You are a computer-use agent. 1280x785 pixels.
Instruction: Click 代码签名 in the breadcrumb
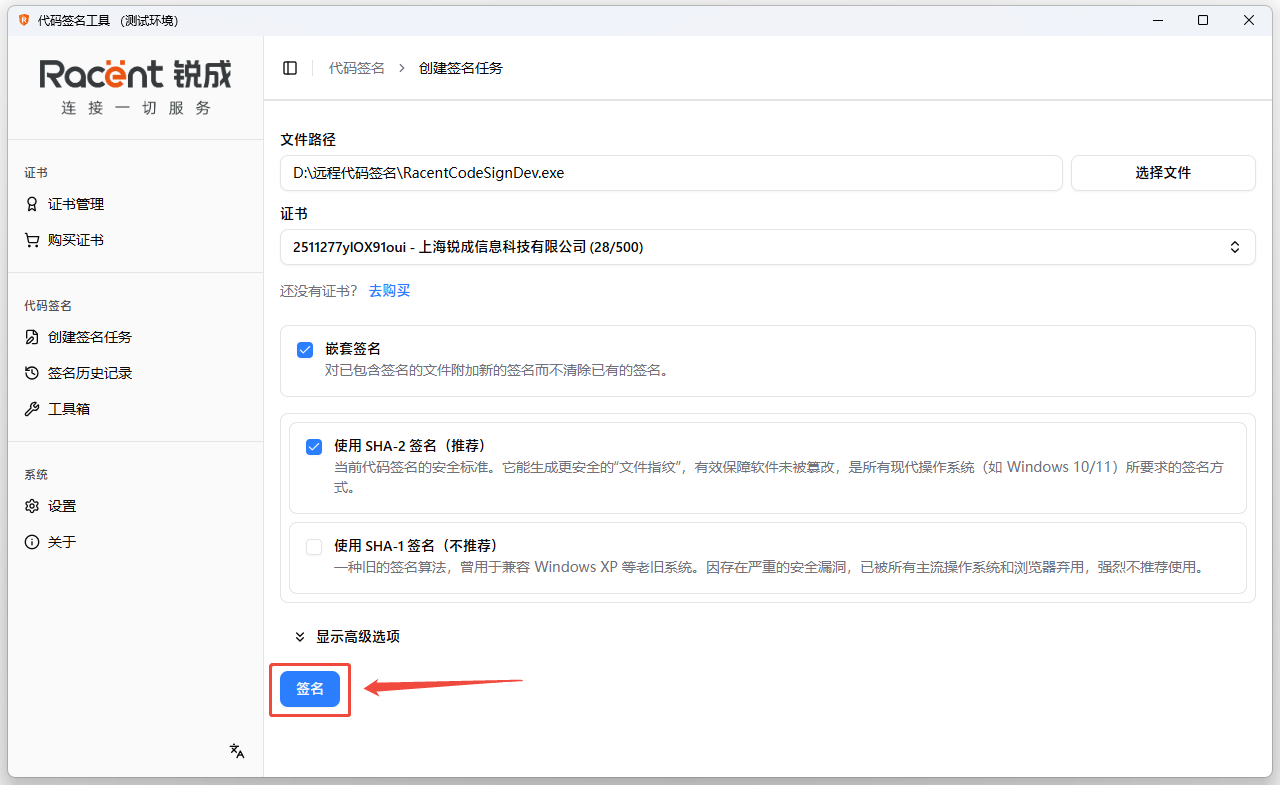click(356, 67)
